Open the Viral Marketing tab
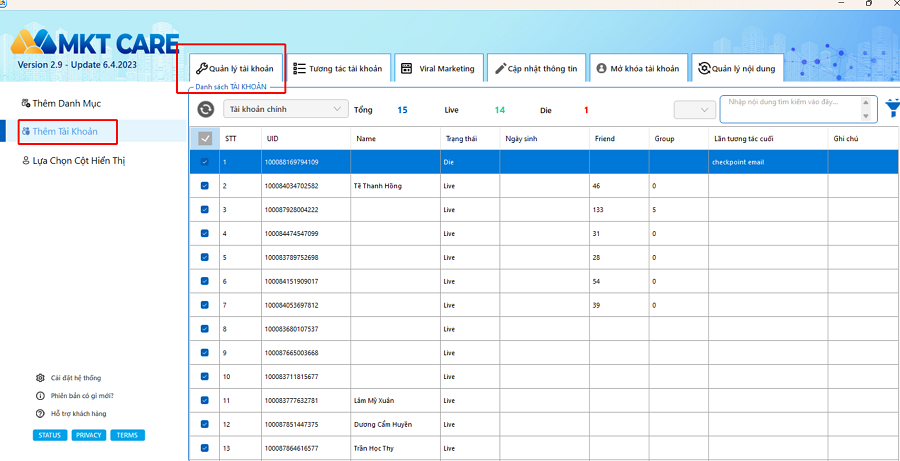The image size is (900, 461). coord(439,69)
